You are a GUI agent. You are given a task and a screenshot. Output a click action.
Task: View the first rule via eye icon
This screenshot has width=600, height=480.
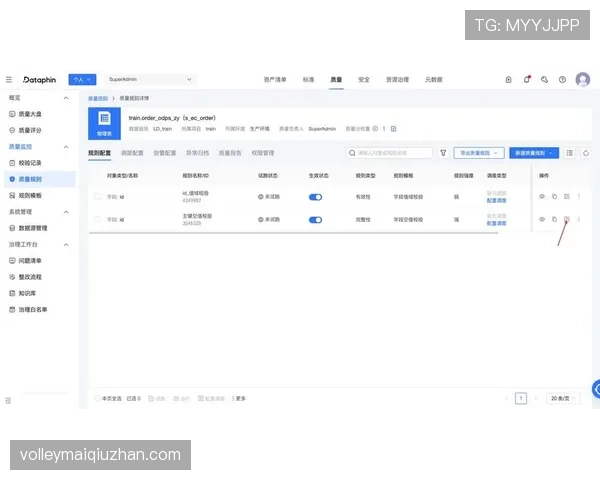[542, 196]
